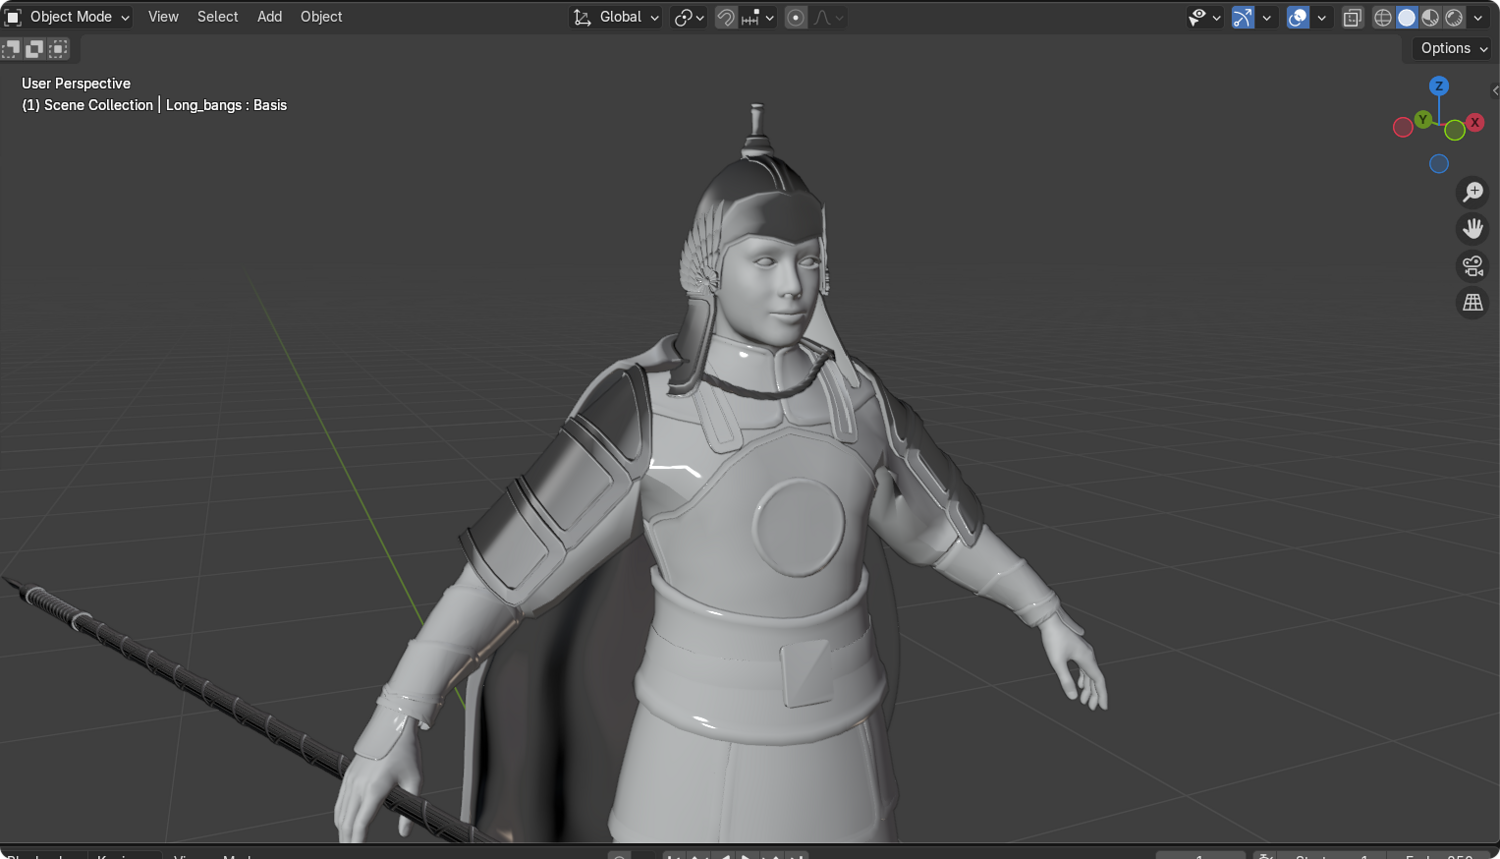
Task: Toggle proportional editing
Action: [796, 17]
